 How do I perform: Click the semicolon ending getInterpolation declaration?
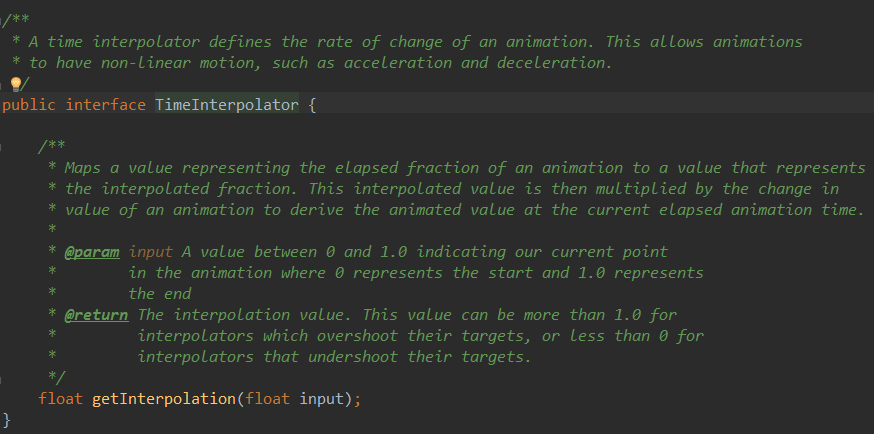click(356, 399)
